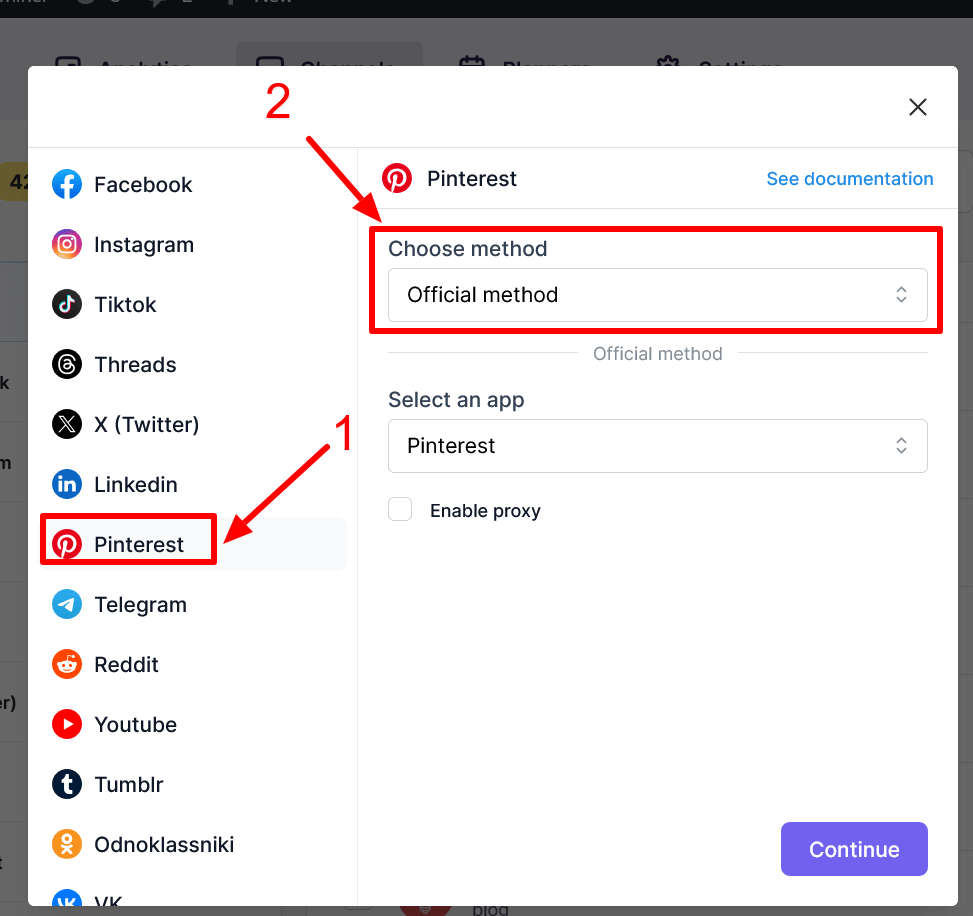Click the Reddit logo icon
The height and width of the screenshot is (916, 973).
coord(67,665)
